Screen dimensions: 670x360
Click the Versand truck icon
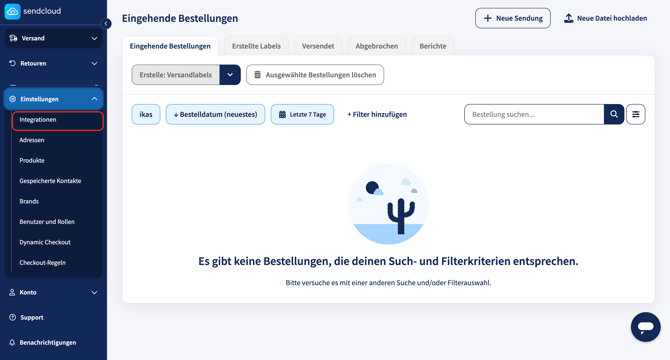pyautogui.click(x=13, y=38)
